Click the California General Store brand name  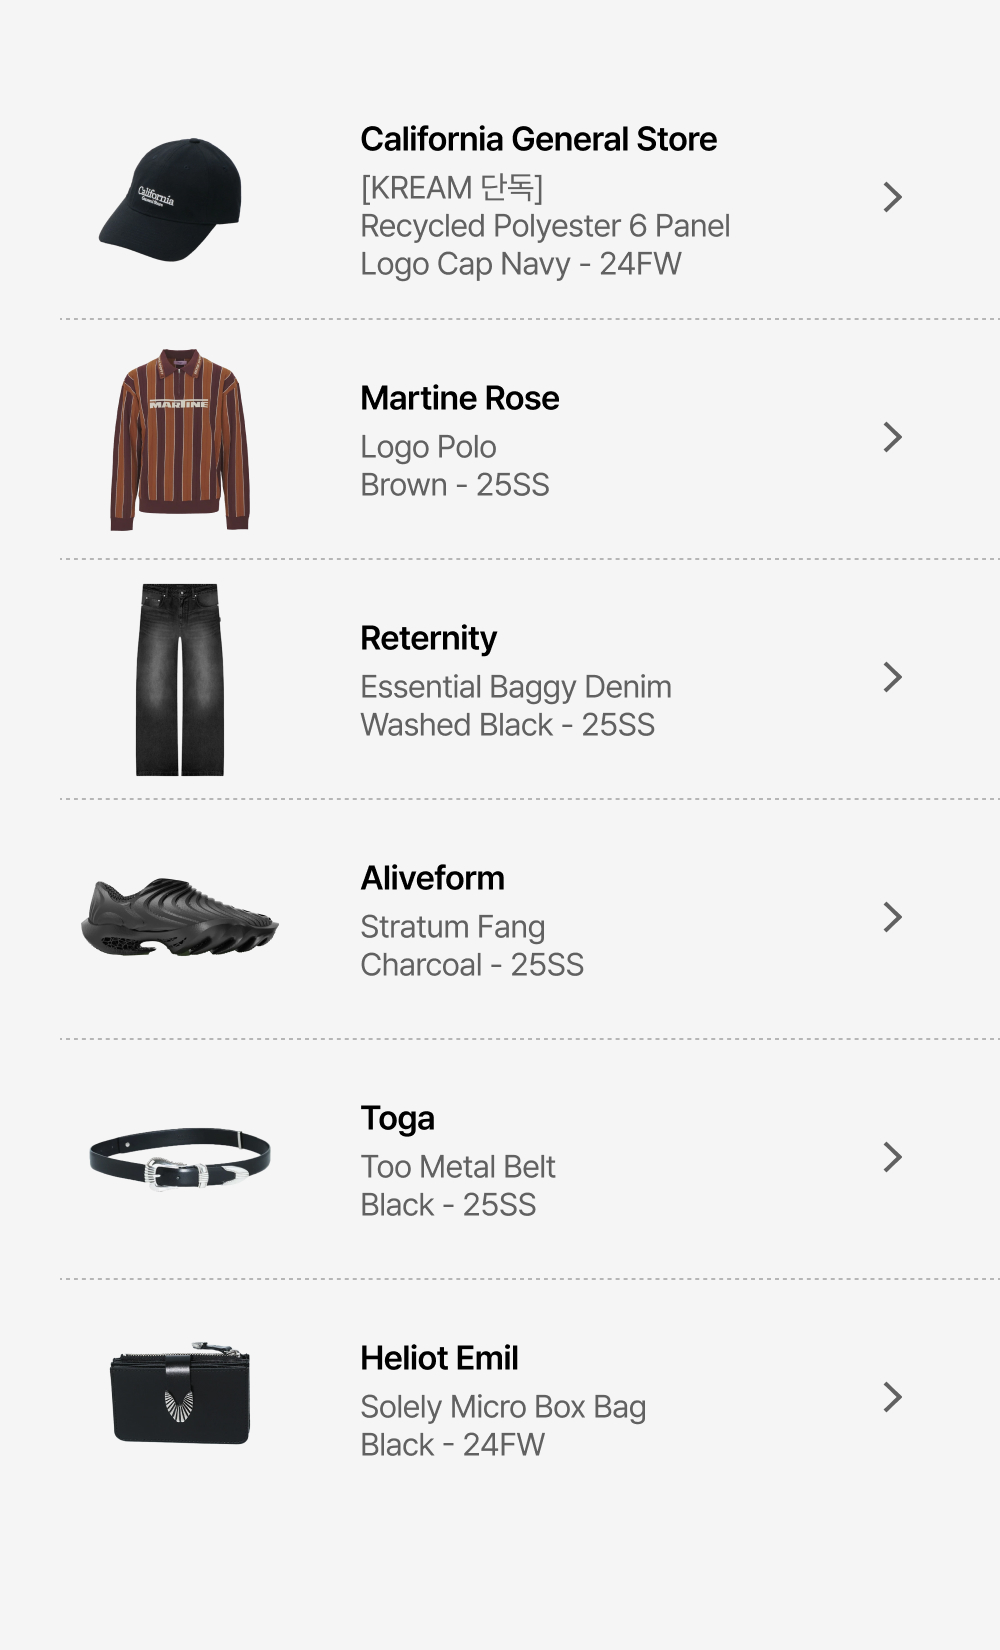coord(538,139)
